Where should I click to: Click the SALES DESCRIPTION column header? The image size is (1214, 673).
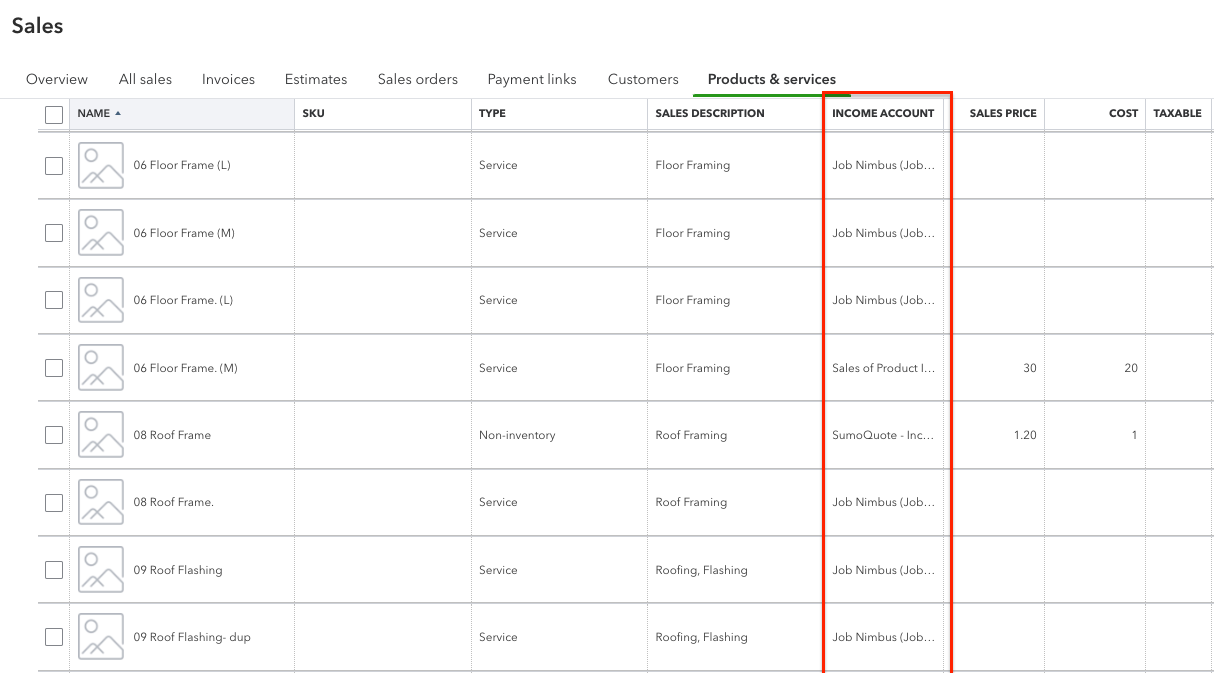click(710, 113)
